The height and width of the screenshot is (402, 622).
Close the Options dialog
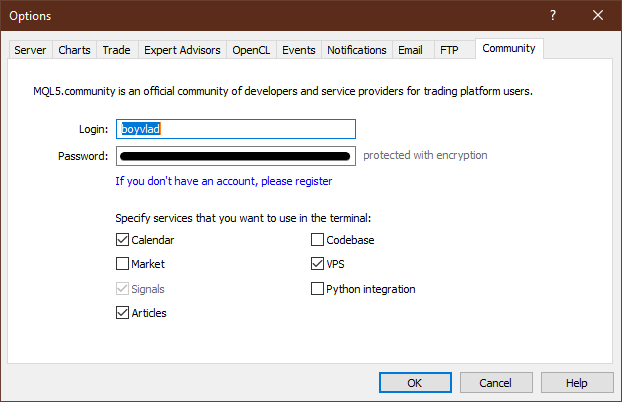tap(598, 15)
